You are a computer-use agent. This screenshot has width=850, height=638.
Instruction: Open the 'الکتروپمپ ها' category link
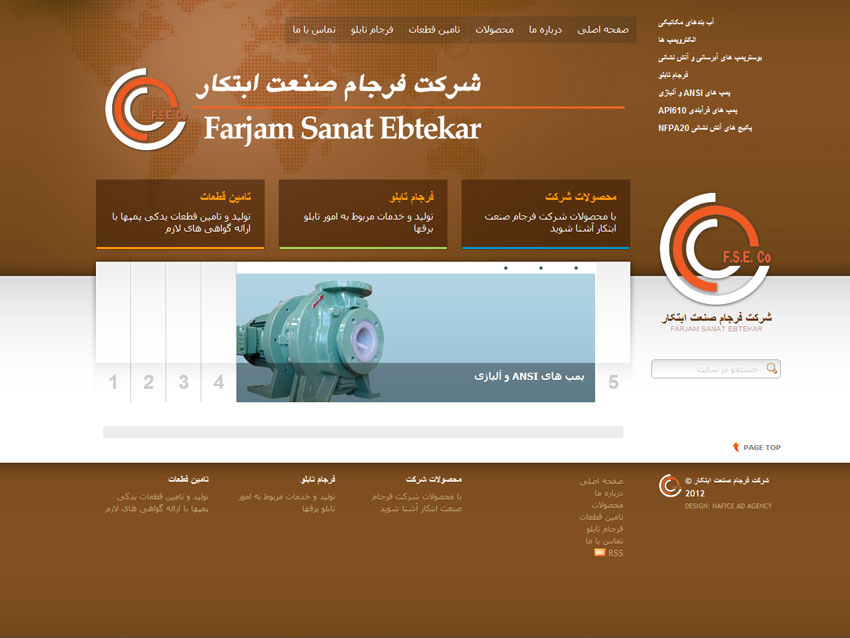point(677,40)
